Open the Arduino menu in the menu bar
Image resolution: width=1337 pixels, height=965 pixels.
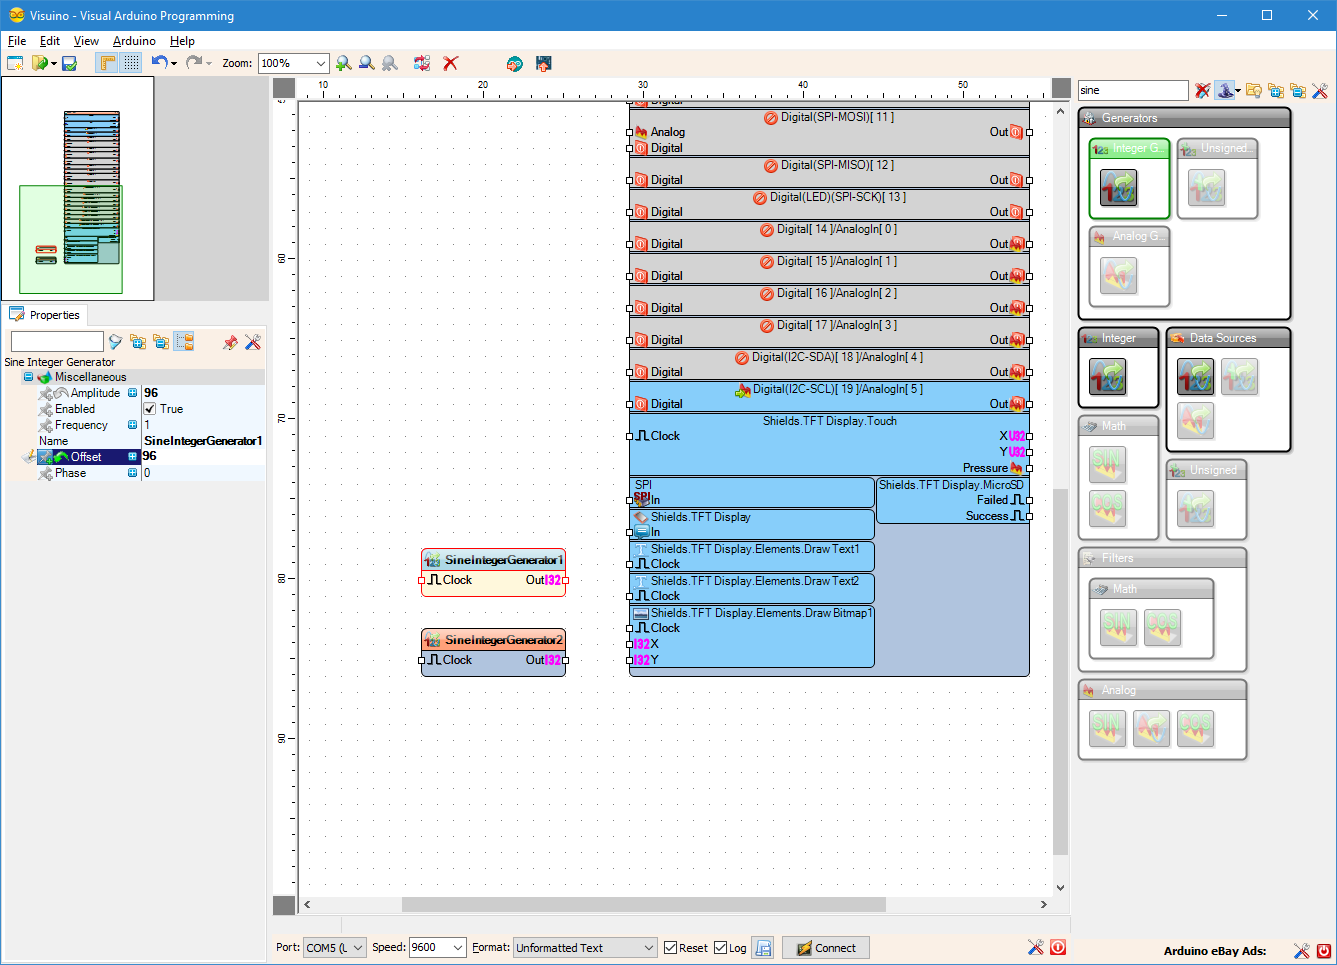133,41
